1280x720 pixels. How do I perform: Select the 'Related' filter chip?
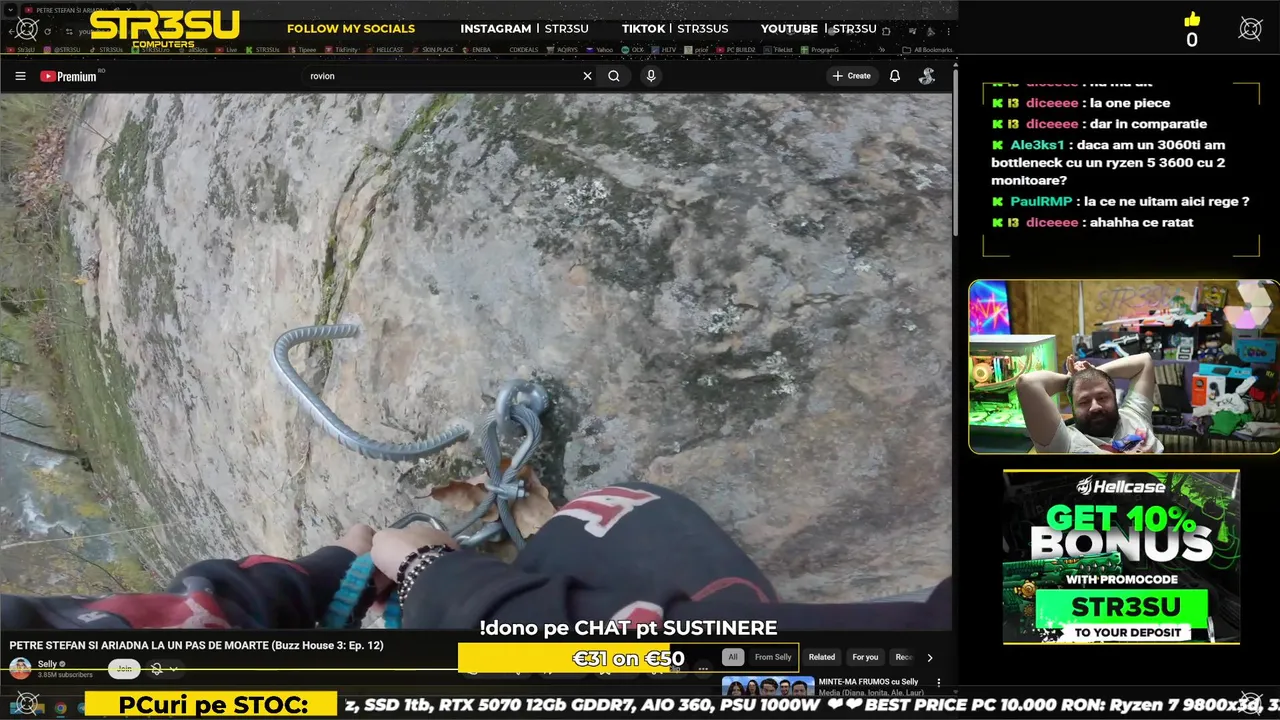(x=822, y=657)
